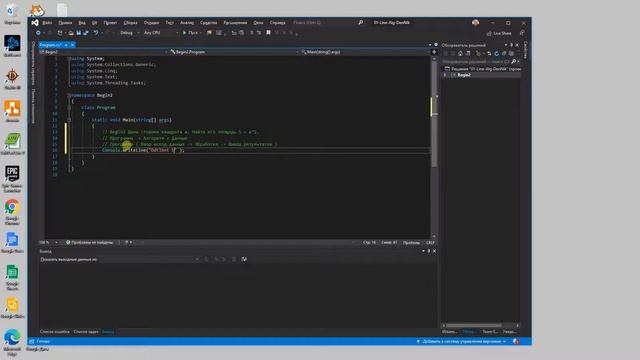Click sync with active document icon
Image resolution: width=640 pixels, height=360 pixels.
[489, 53]
